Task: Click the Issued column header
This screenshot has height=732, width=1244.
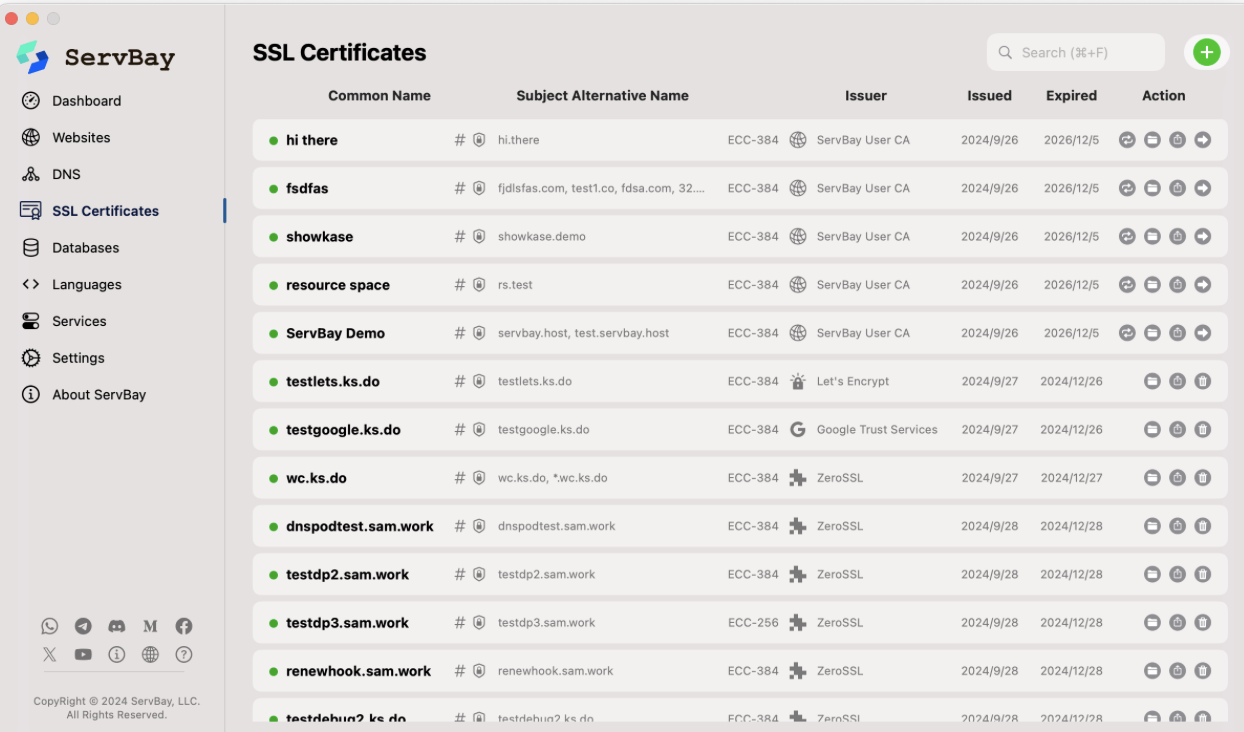Action: click(x=989, y=96)
